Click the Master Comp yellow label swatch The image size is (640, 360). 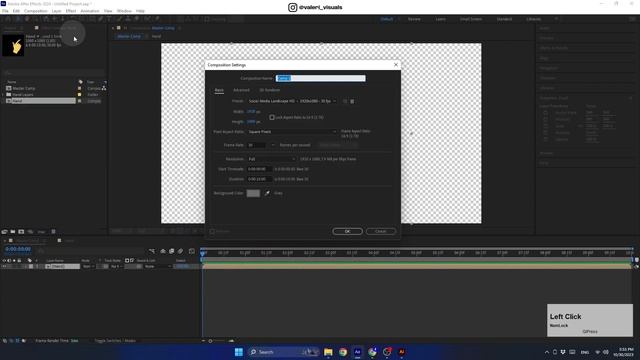click(x=80, y=88)
